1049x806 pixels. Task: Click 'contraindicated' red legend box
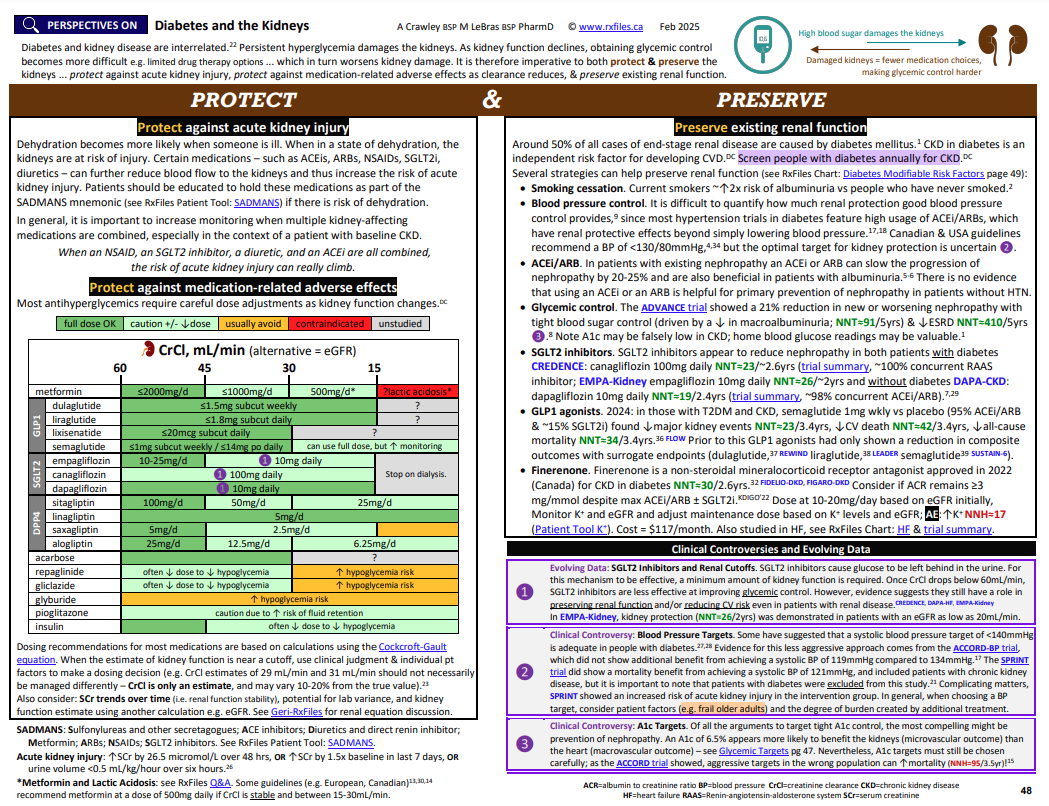(x=330, y=324)
